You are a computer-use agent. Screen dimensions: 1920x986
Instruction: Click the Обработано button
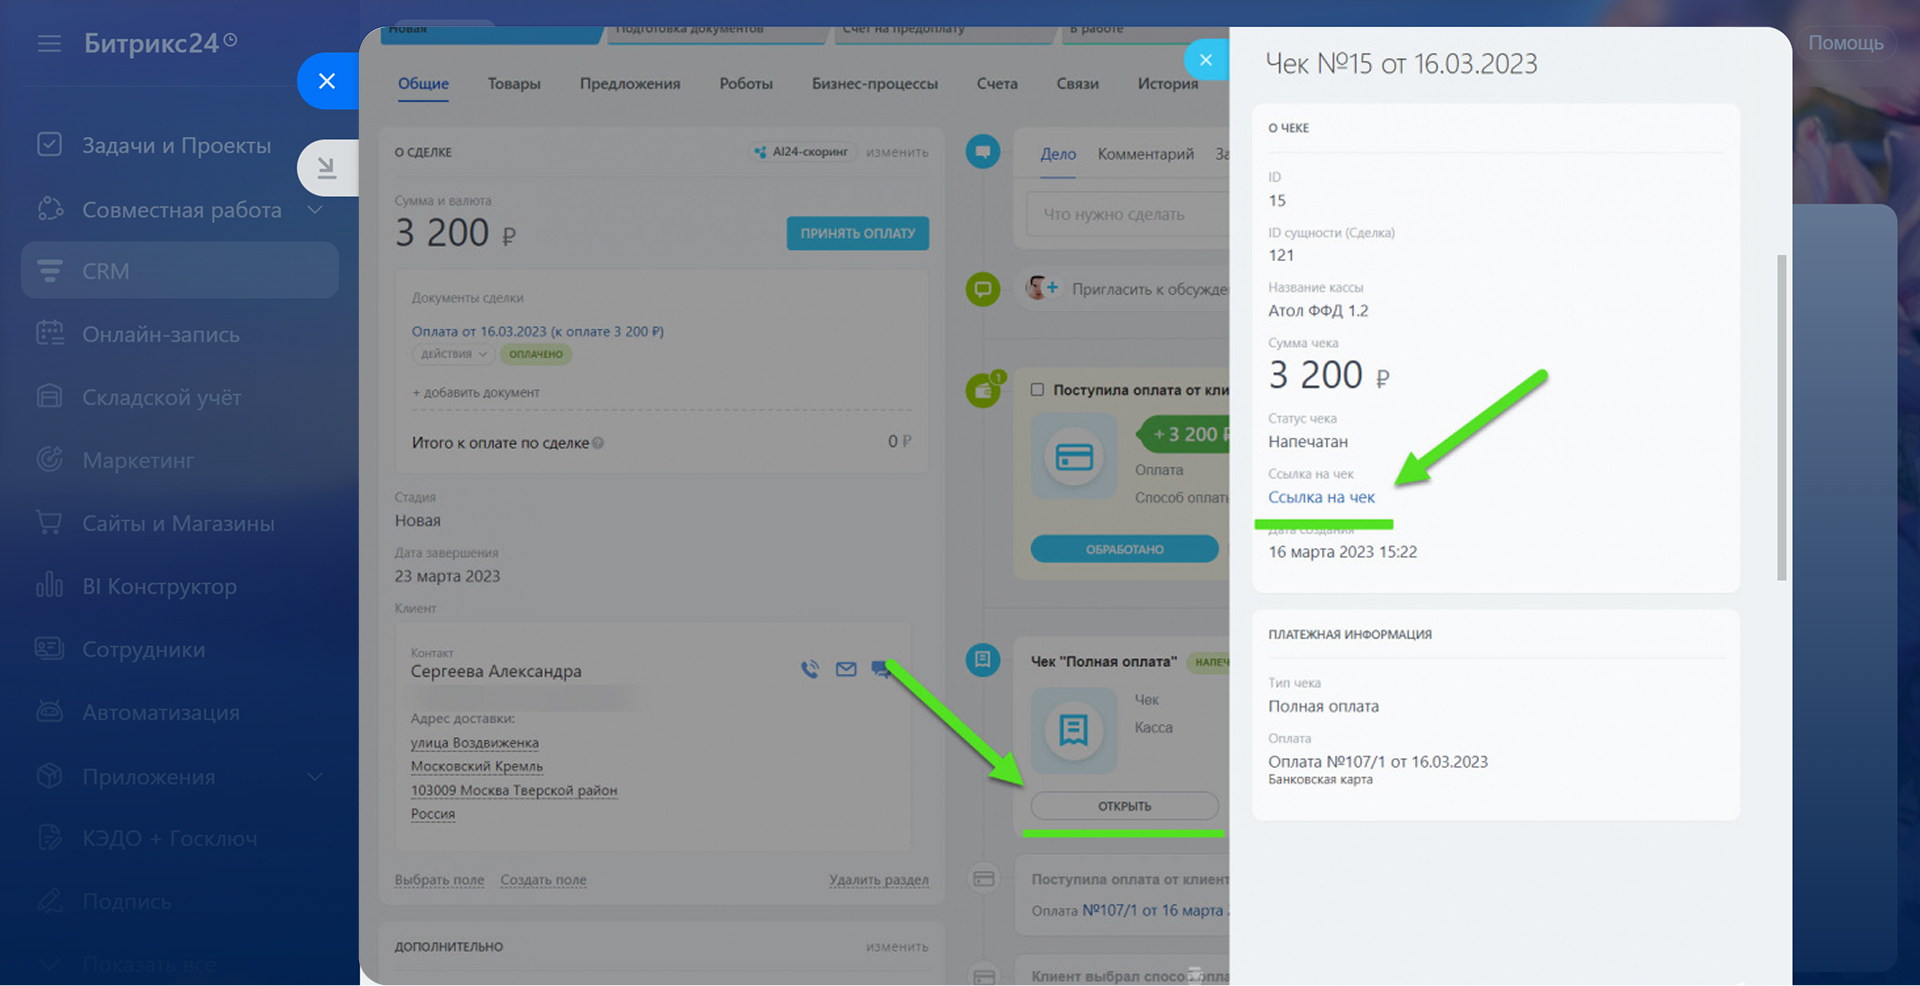(1125, 549)
